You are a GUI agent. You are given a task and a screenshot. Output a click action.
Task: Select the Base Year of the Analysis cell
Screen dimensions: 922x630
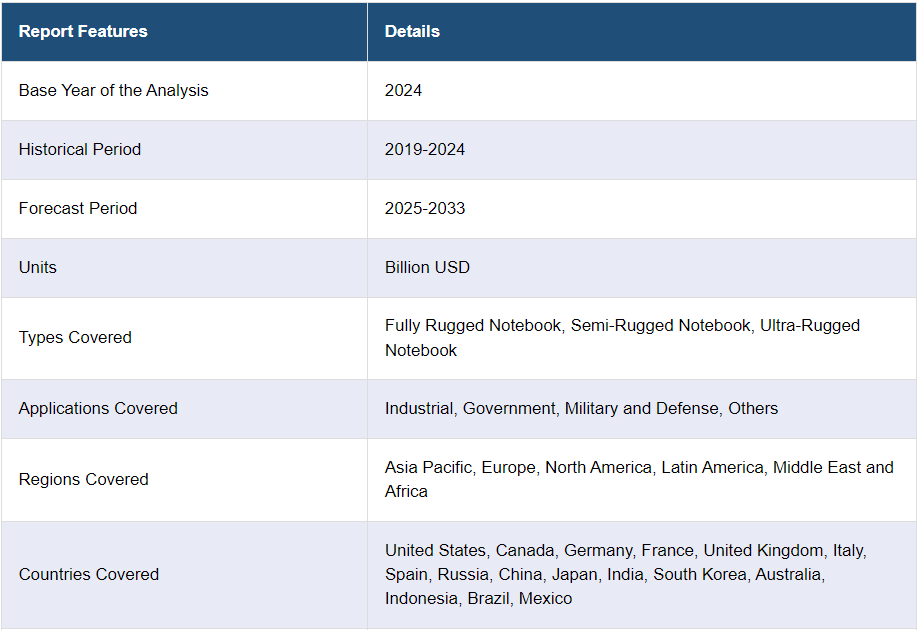[113, 90]
